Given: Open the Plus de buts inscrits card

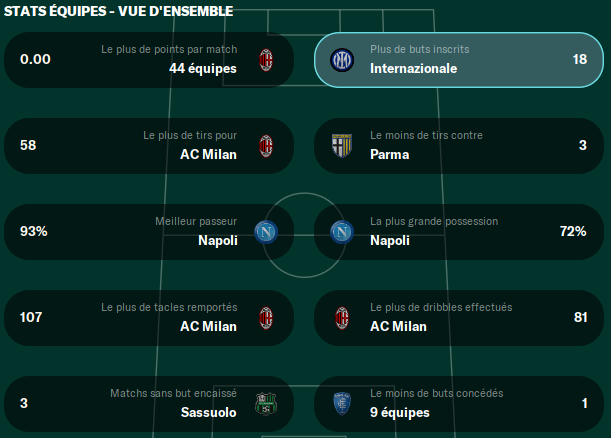Looking at the screenshot, I should pos(459,60).
